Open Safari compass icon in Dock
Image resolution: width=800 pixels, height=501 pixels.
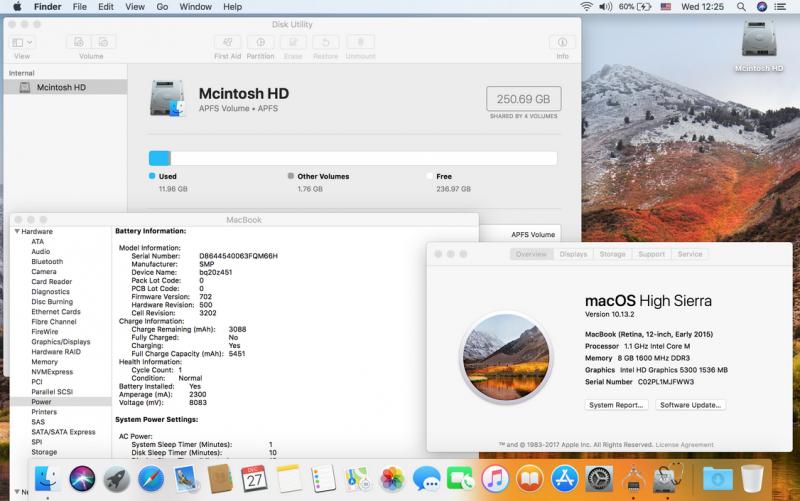[x=151, y=479]
